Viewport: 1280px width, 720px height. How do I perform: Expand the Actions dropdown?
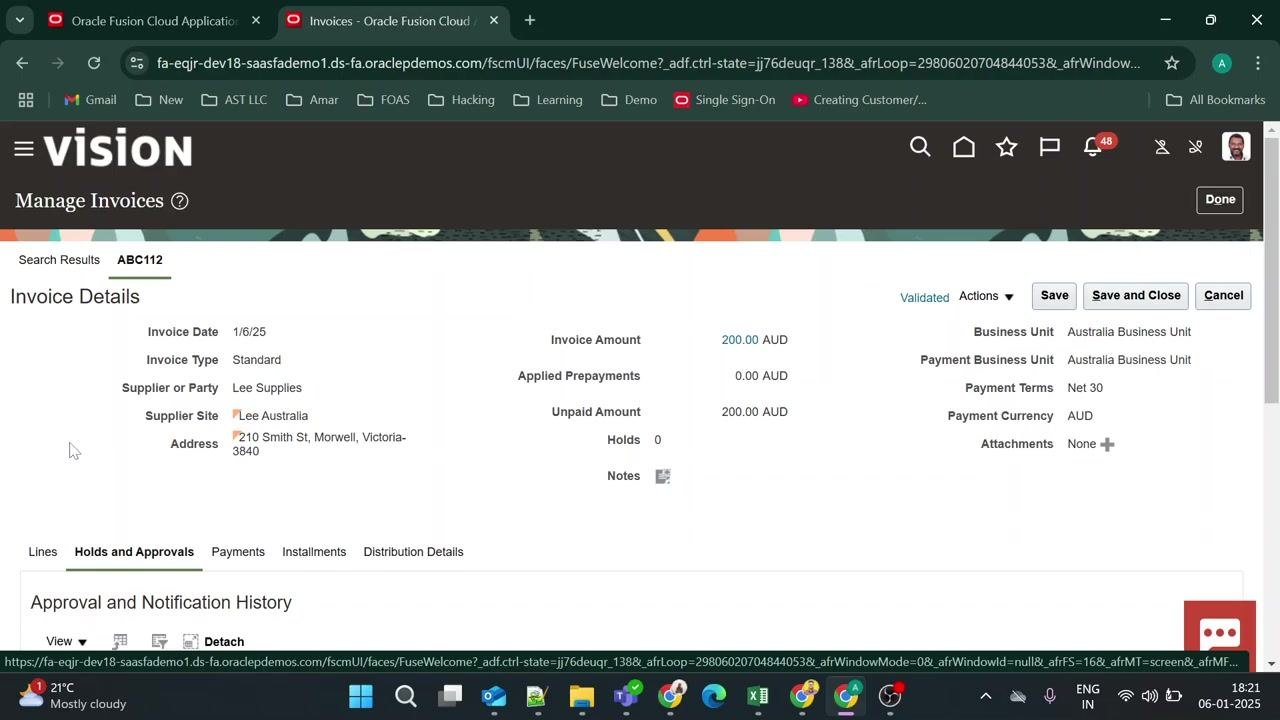986,296
